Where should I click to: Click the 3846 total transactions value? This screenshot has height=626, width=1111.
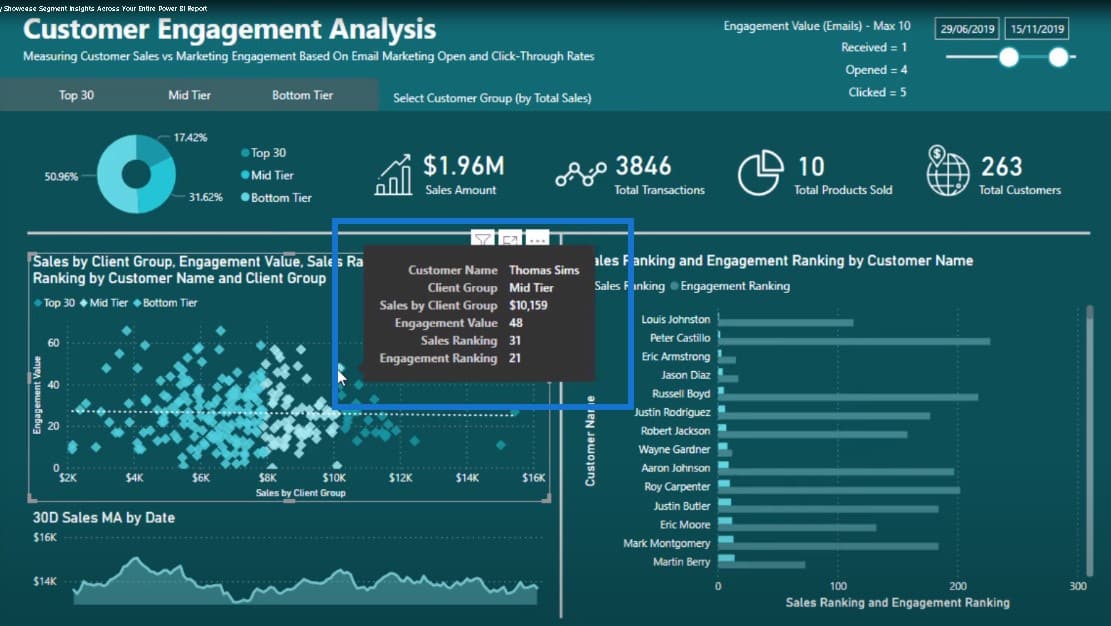[x=643, y=166]
